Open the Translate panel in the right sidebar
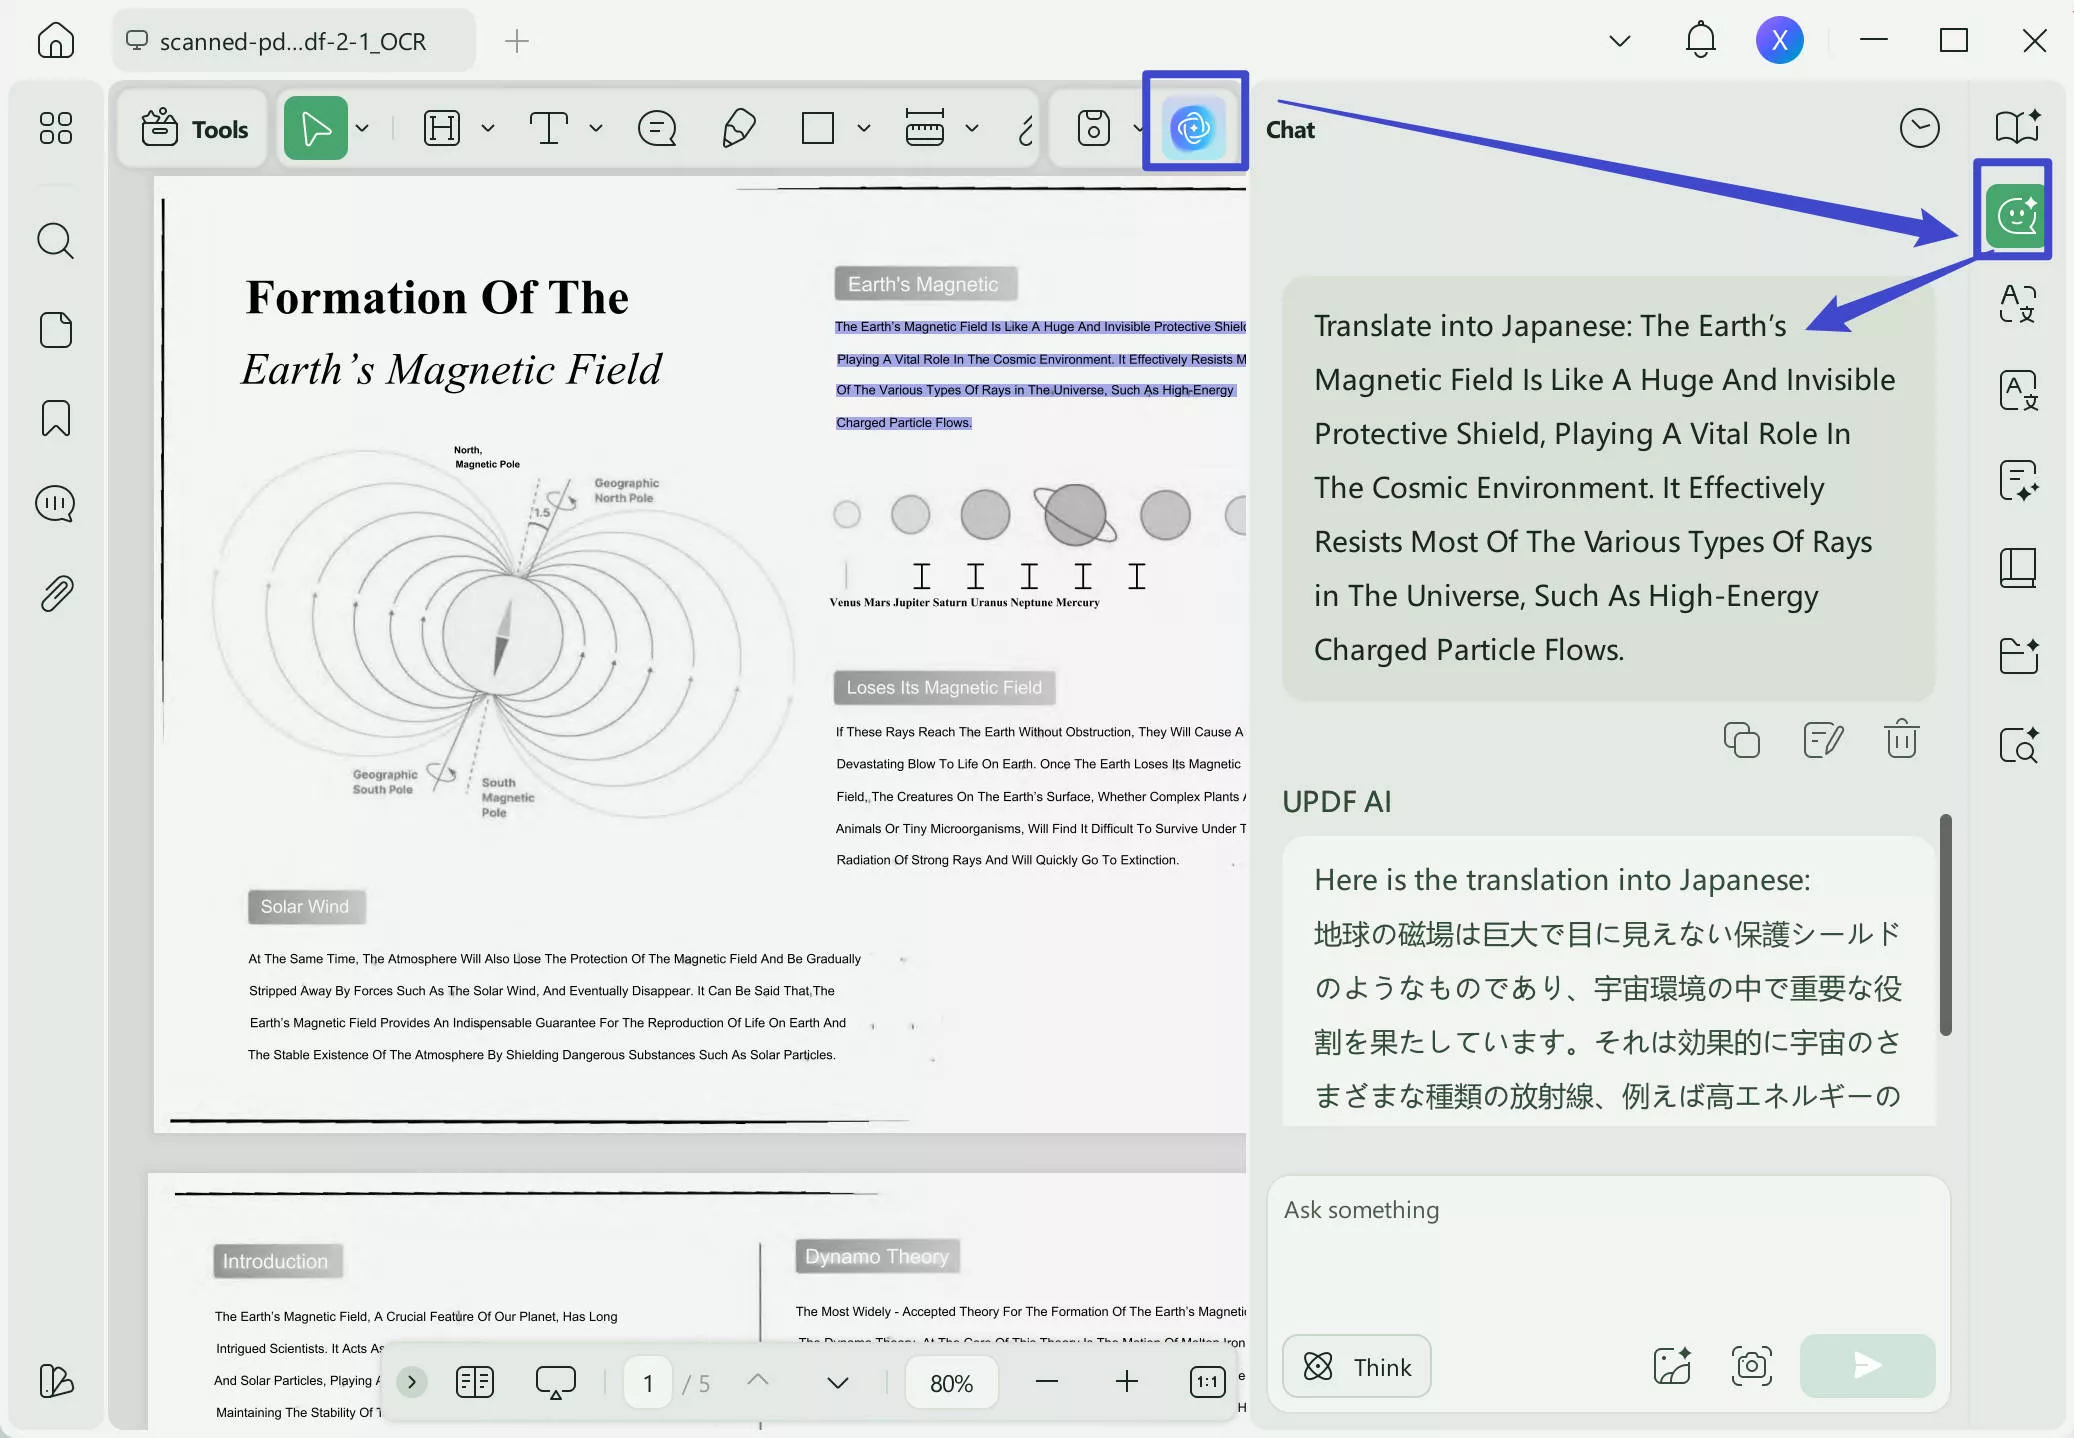 pos(2018,390)
